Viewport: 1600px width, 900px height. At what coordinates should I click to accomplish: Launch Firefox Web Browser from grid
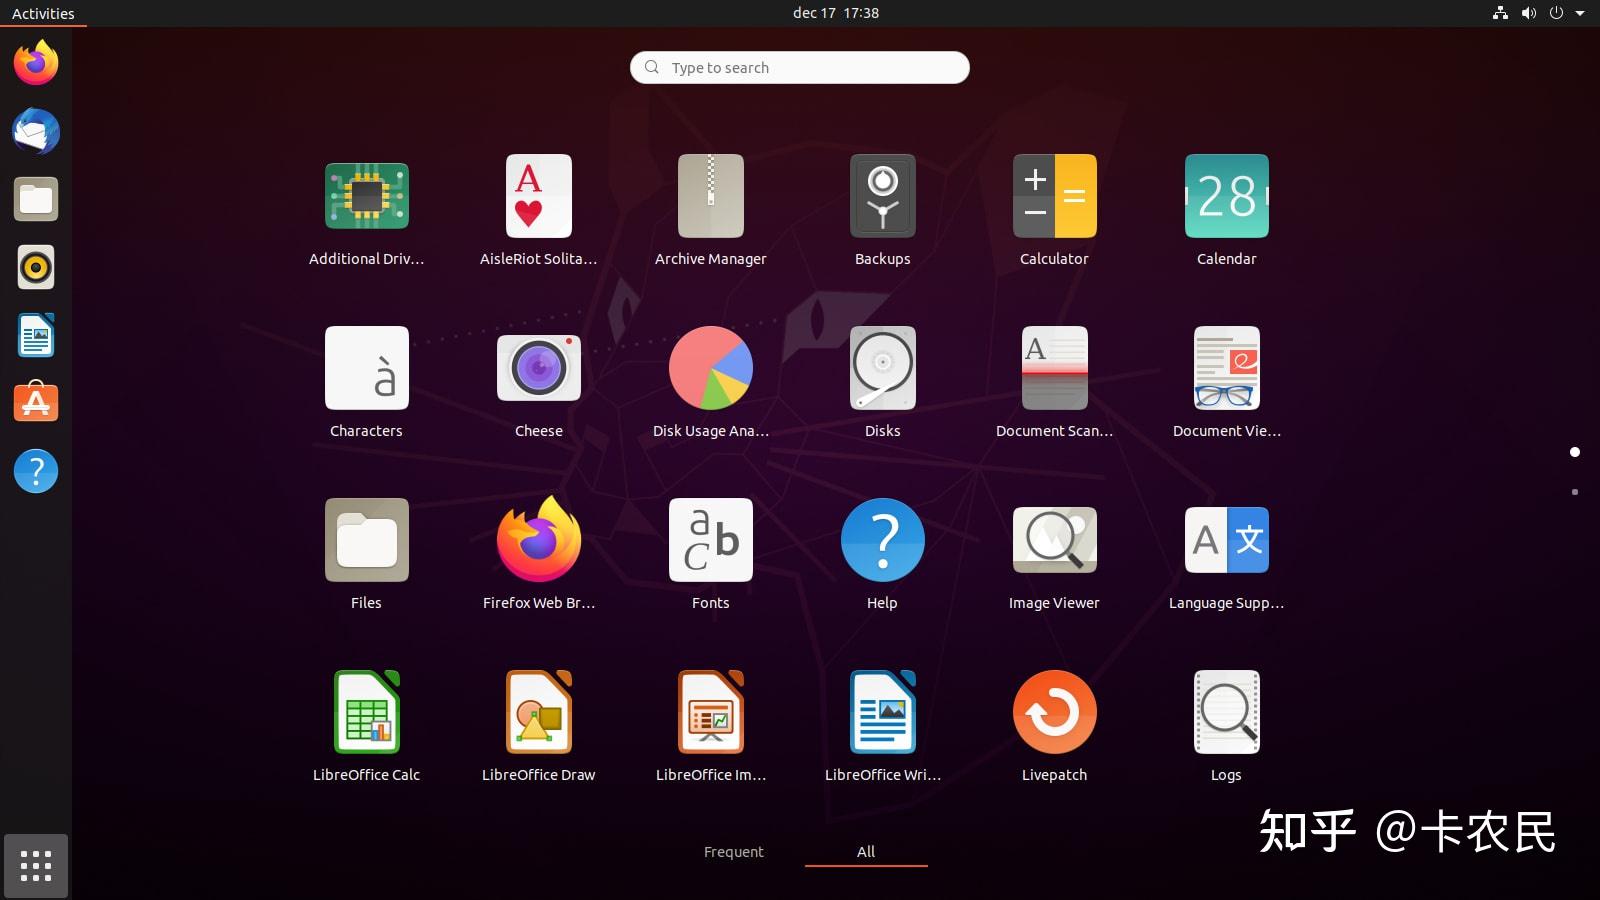click(x=539, y=540)
